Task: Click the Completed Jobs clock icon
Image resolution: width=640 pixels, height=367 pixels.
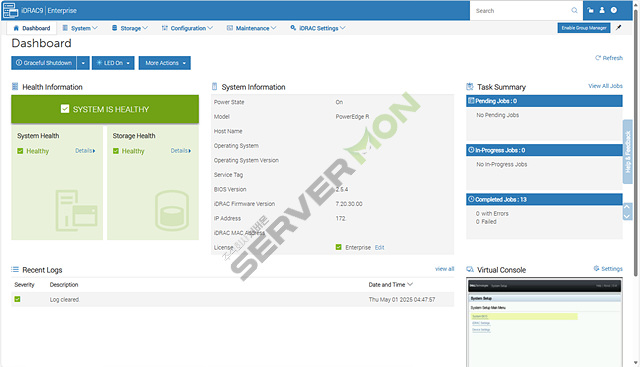Action: coord(471,199)
